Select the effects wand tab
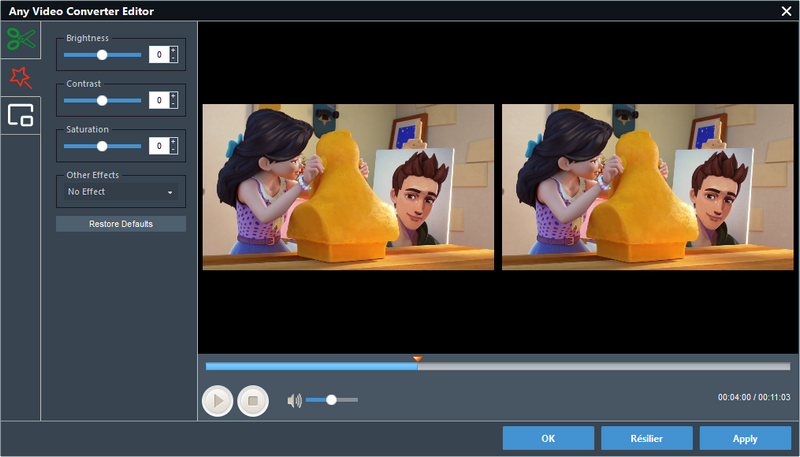800x457 pixels. click(x=21, y=78)
